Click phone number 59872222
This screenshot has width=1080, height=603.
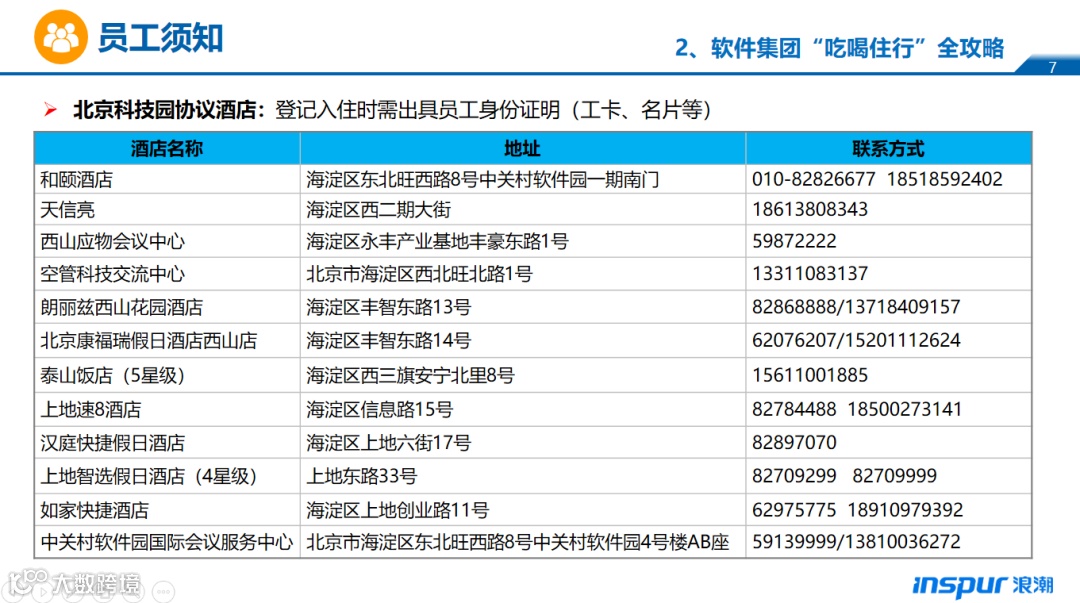(794, 241)
